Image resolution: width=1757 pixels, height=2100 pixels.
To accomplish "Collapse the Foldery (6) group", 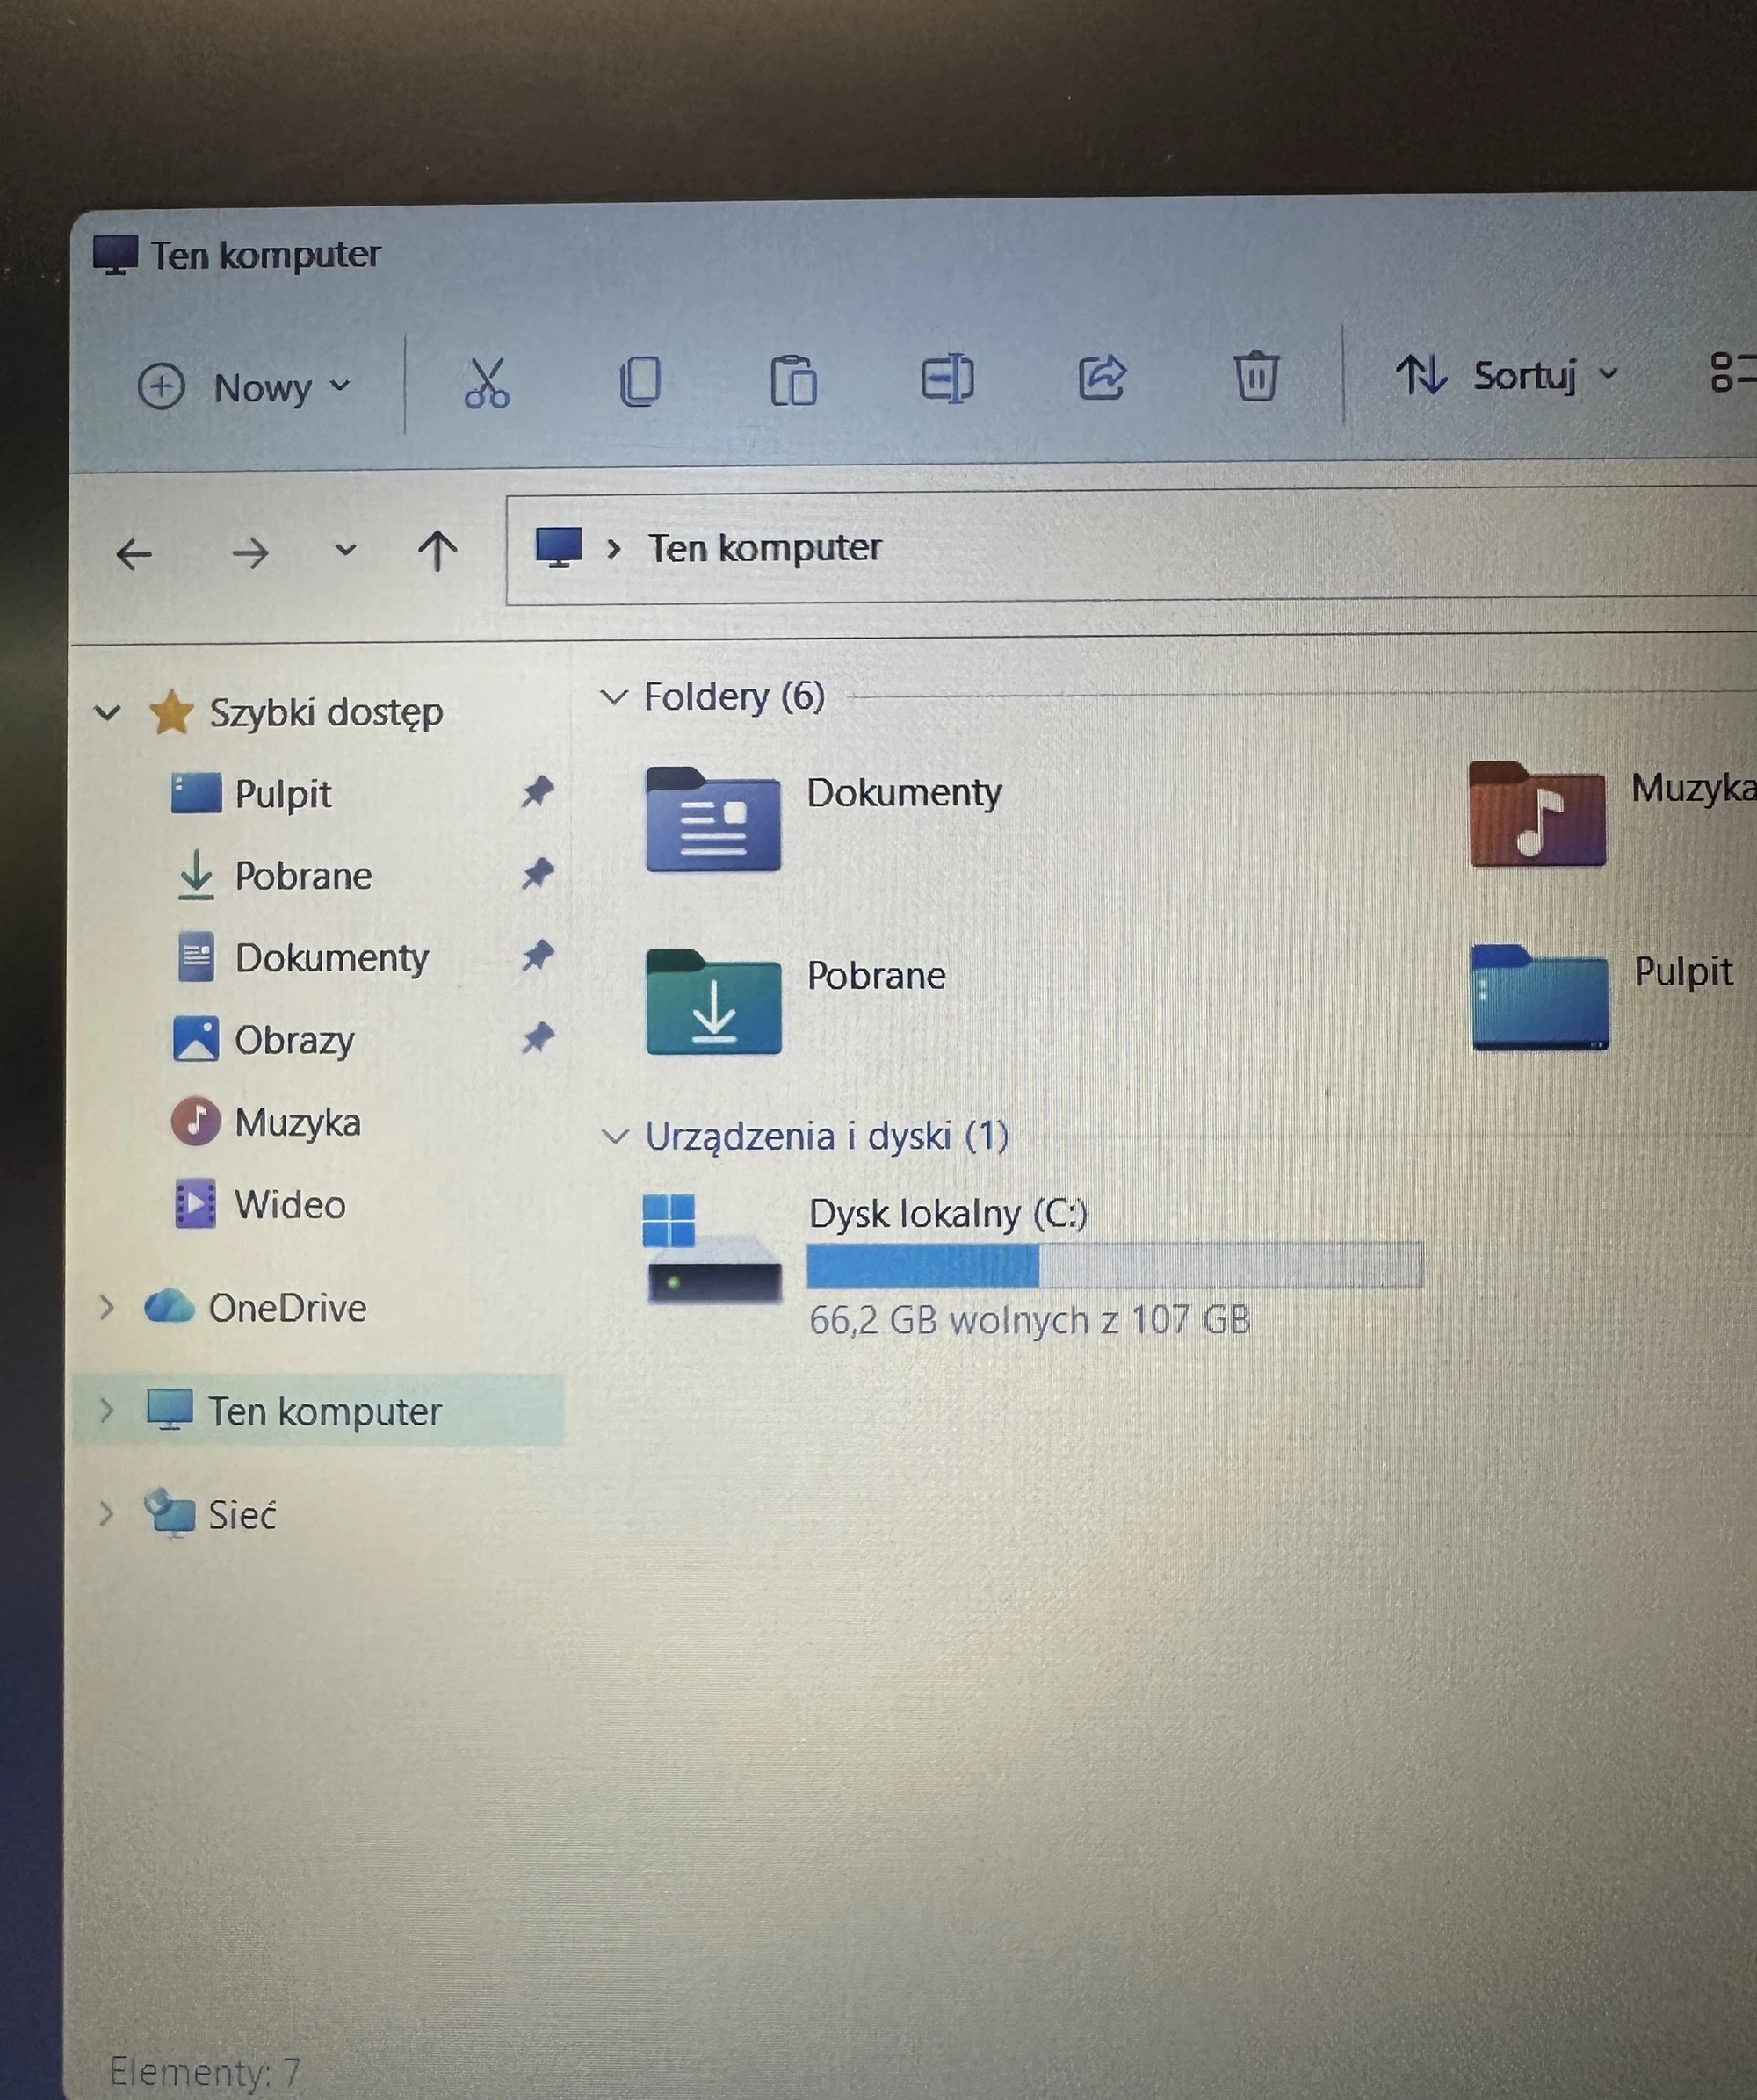I will 613,697.
